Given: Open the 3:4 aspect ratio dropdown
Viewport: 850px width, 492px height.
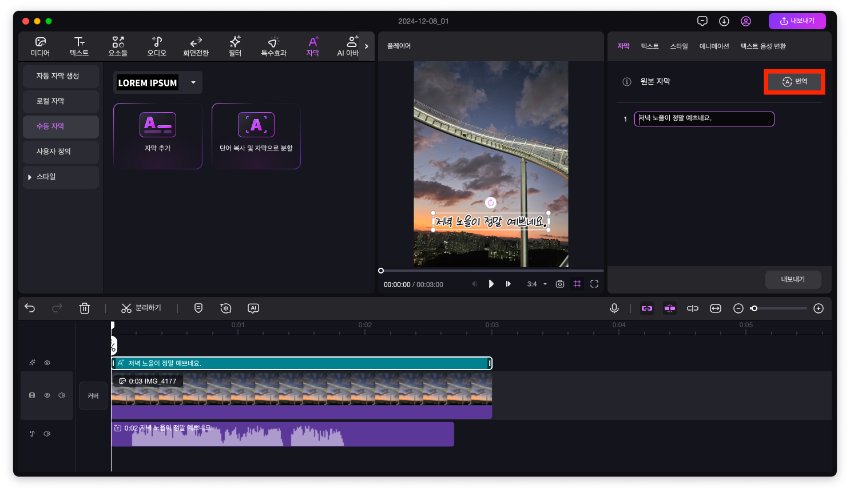Looking at the screenshot, I should 537,284.
